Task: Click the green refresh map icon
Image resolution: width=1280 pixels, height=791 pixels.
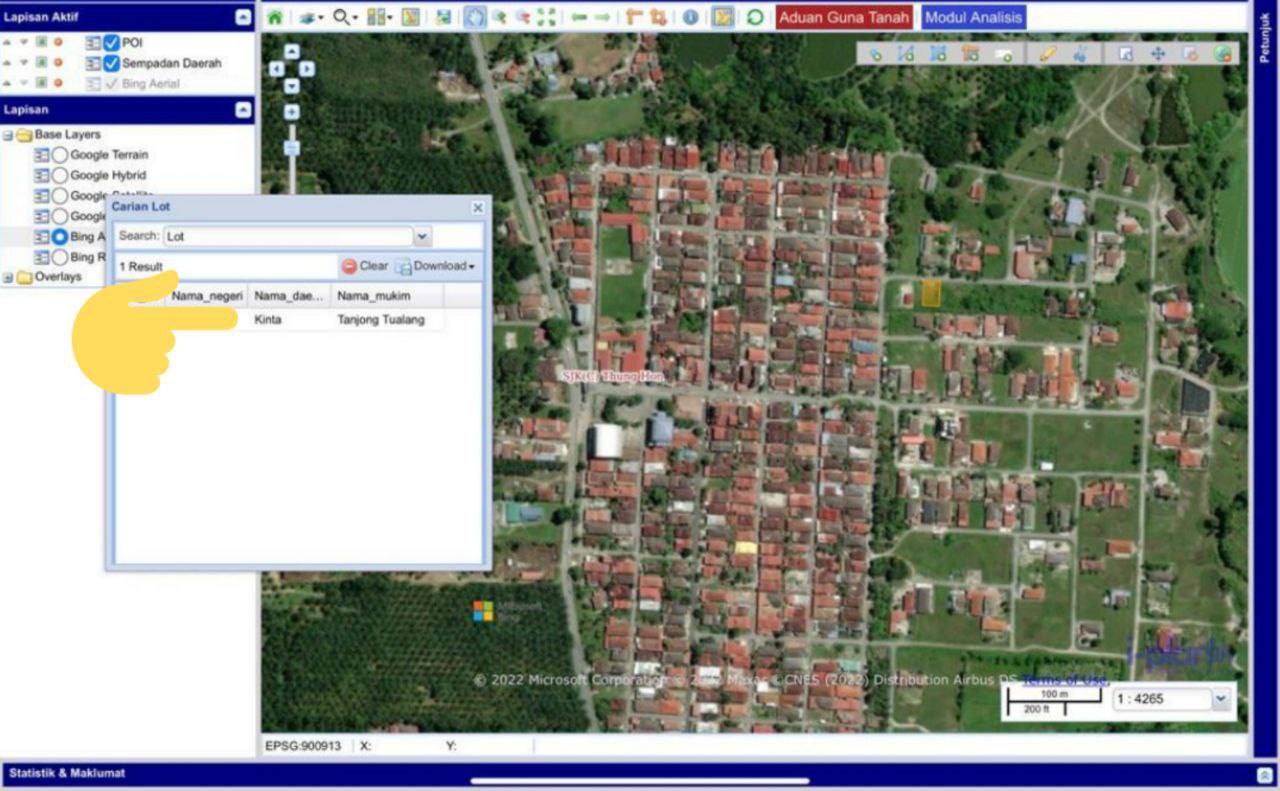Action: [x=755, y=17]
